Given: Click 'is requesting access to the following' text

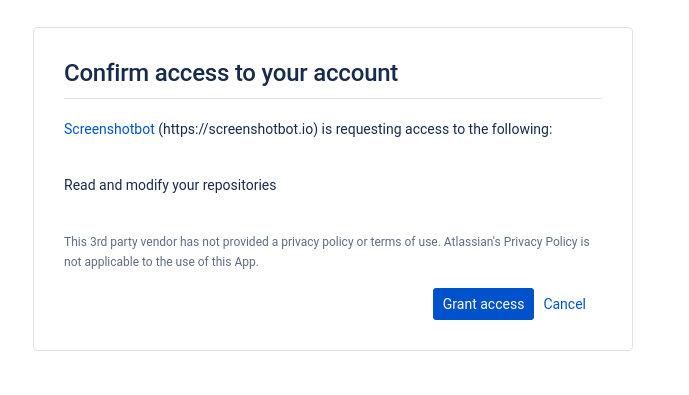Looking at the screenshot, I should point(436,129).
